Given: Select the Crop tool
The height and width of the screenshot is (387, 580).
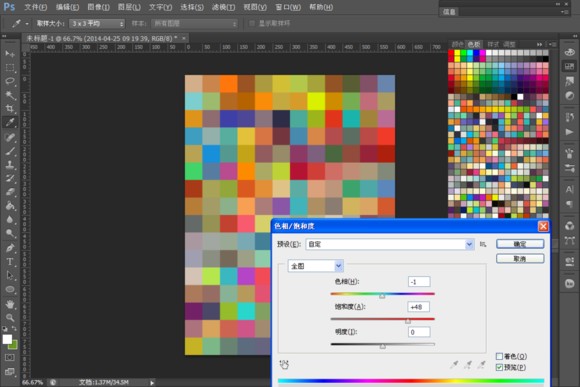Looking at the screenshot, I should [x=10, y=108].
